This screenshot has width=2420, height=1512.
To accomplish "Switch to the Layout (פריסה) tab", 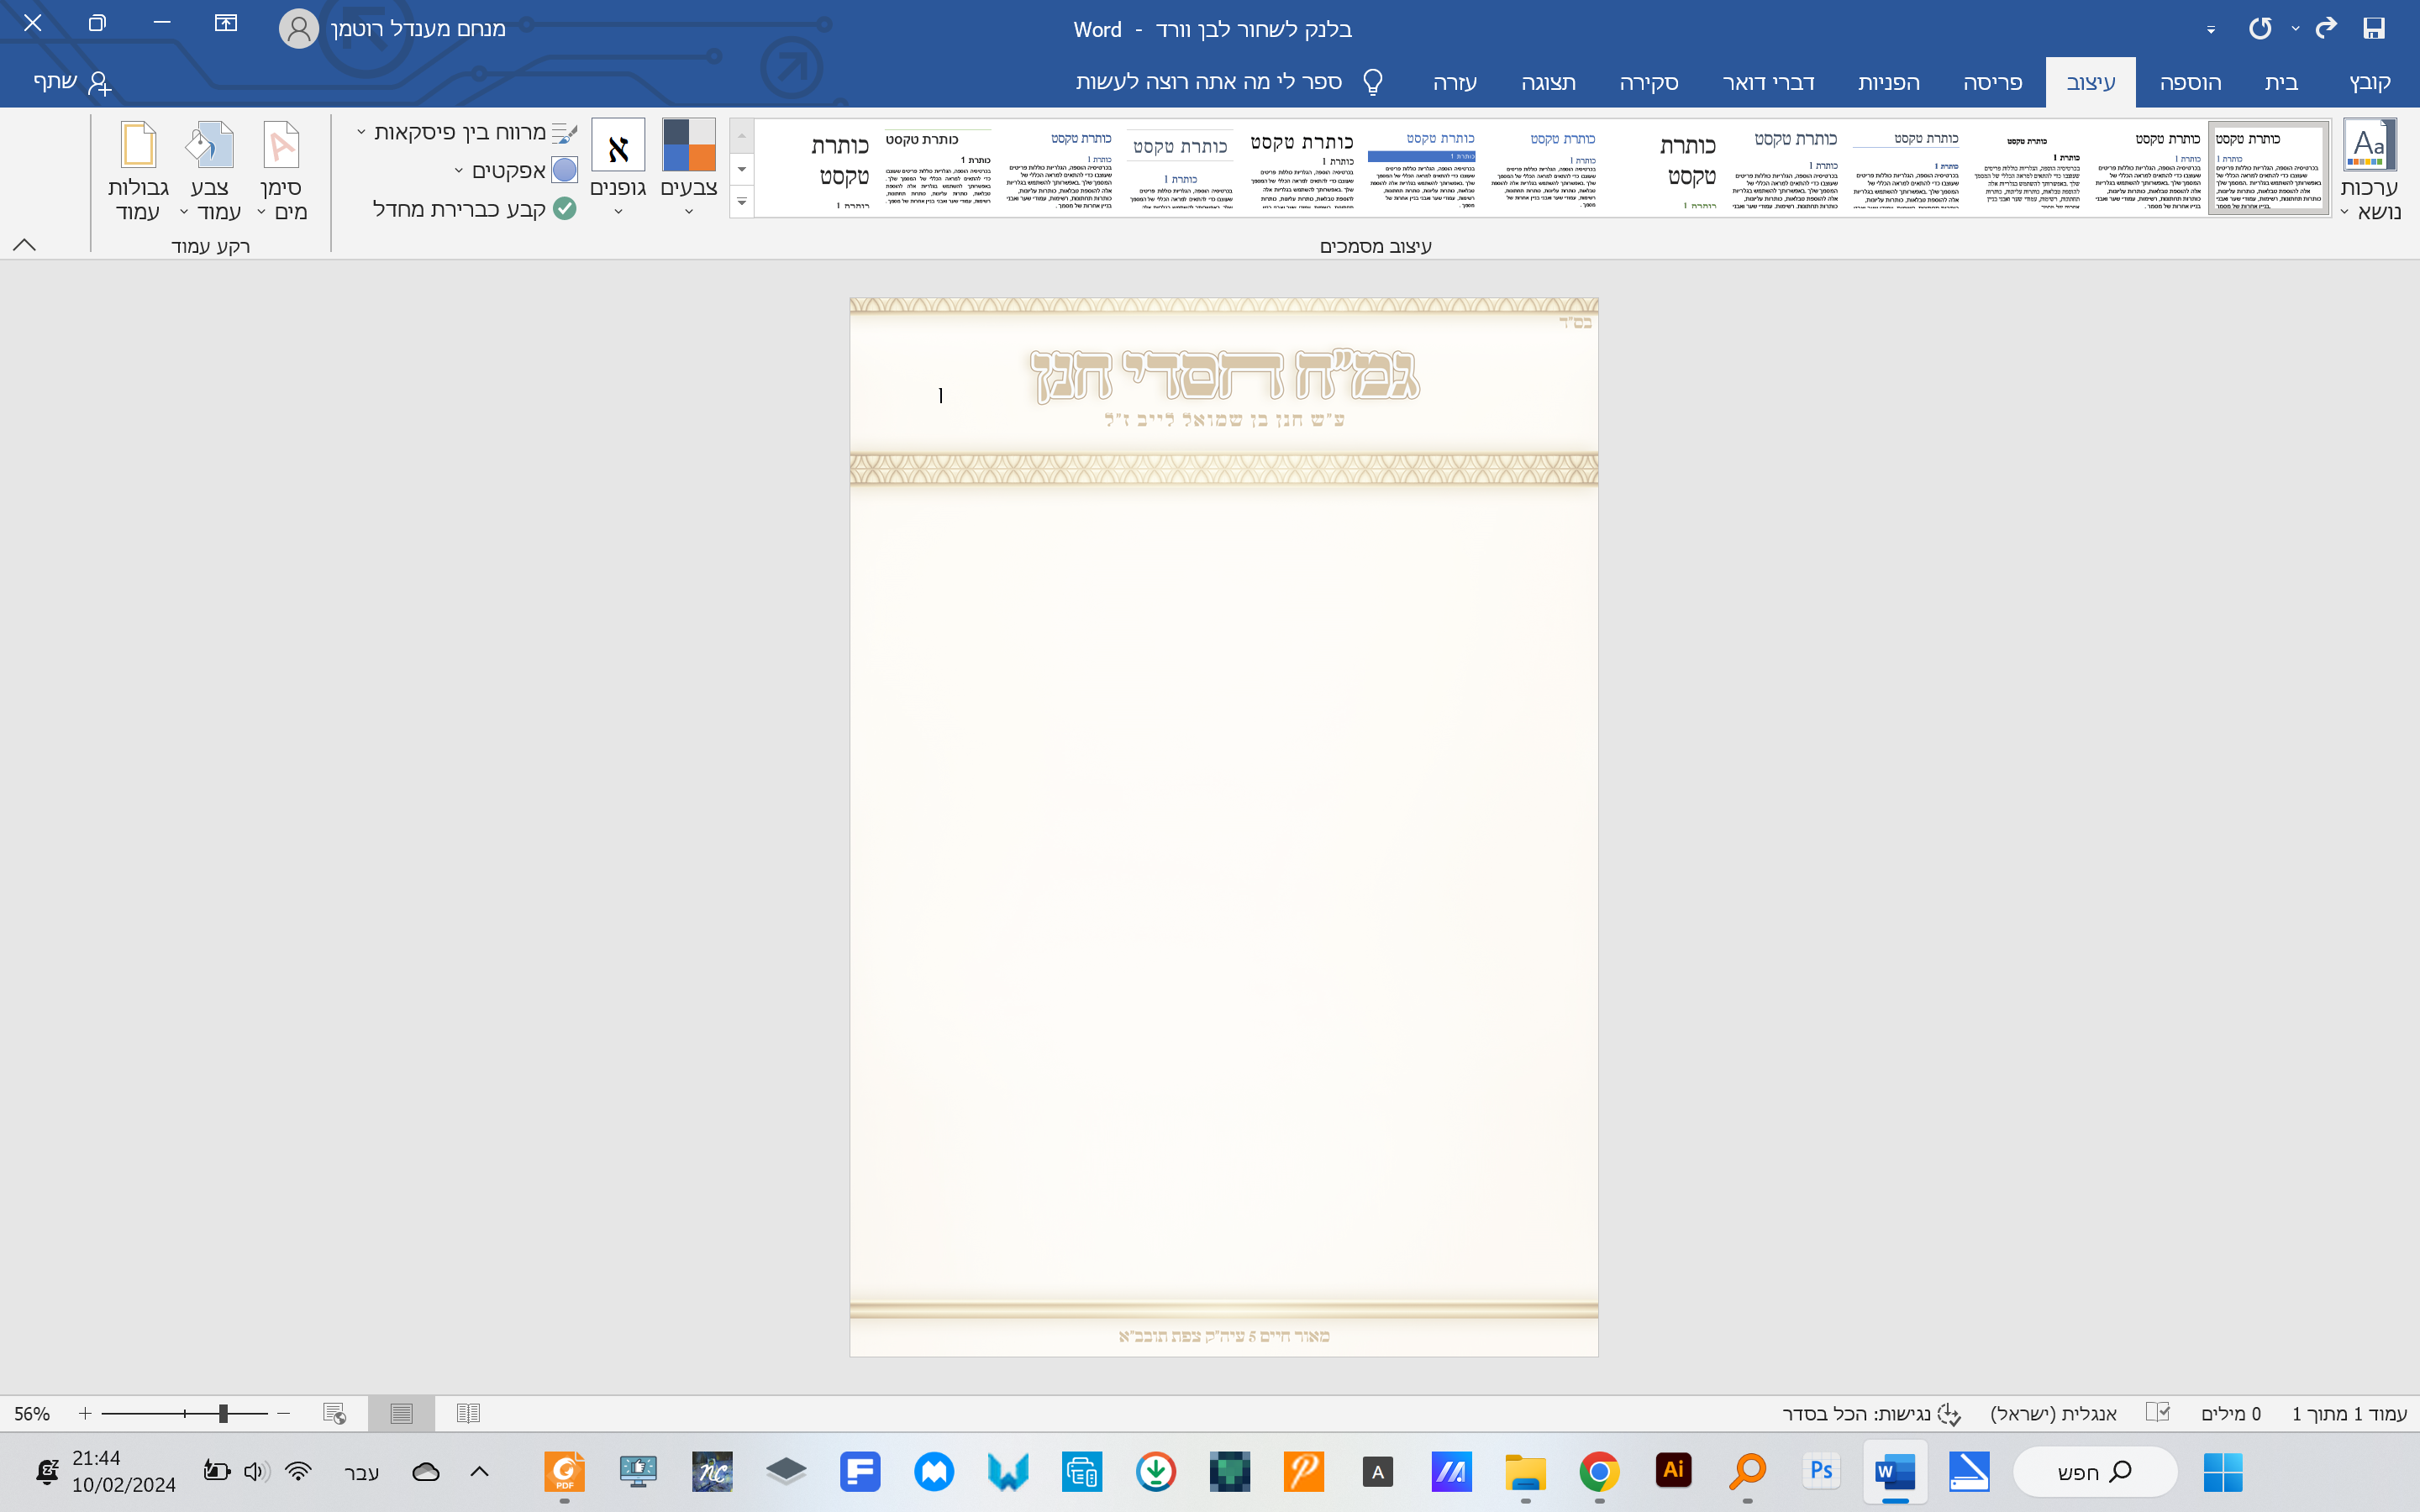I will point(1992,82).
